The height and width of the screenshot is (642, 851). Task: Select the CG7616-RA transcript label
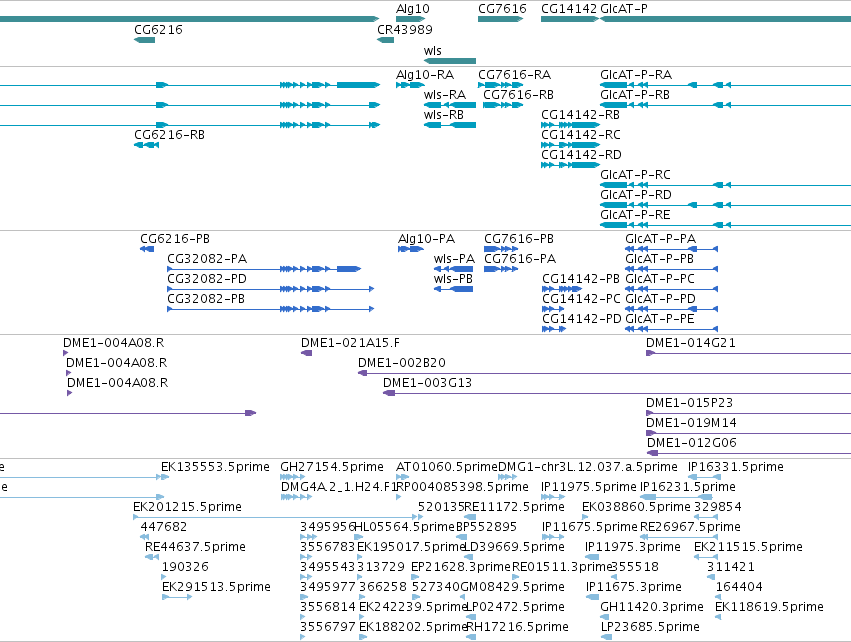click(515, 74)
